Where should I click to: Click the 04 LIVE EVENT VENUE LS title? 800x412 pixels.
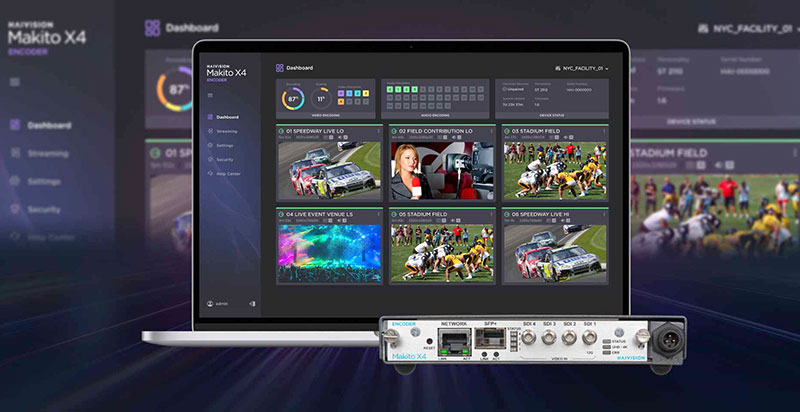[319, 214]
